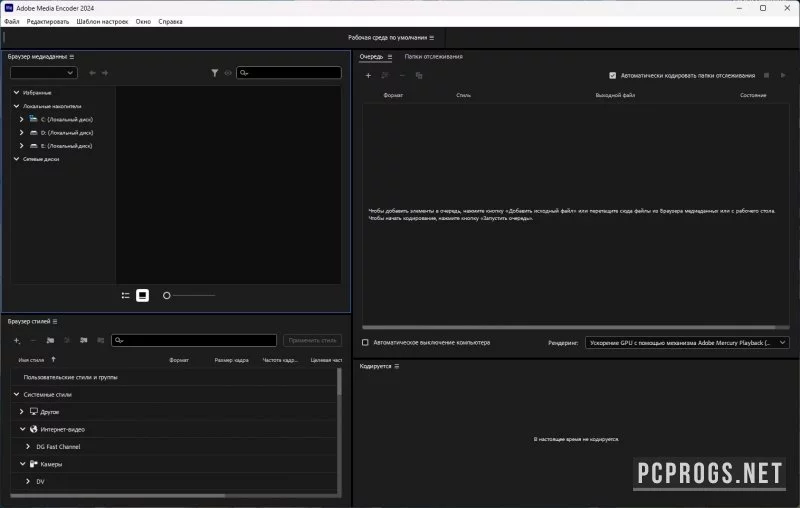800x508 pixels.
Task: Click the filter funnel icon in media browser
Action: (x=215, y=73)
